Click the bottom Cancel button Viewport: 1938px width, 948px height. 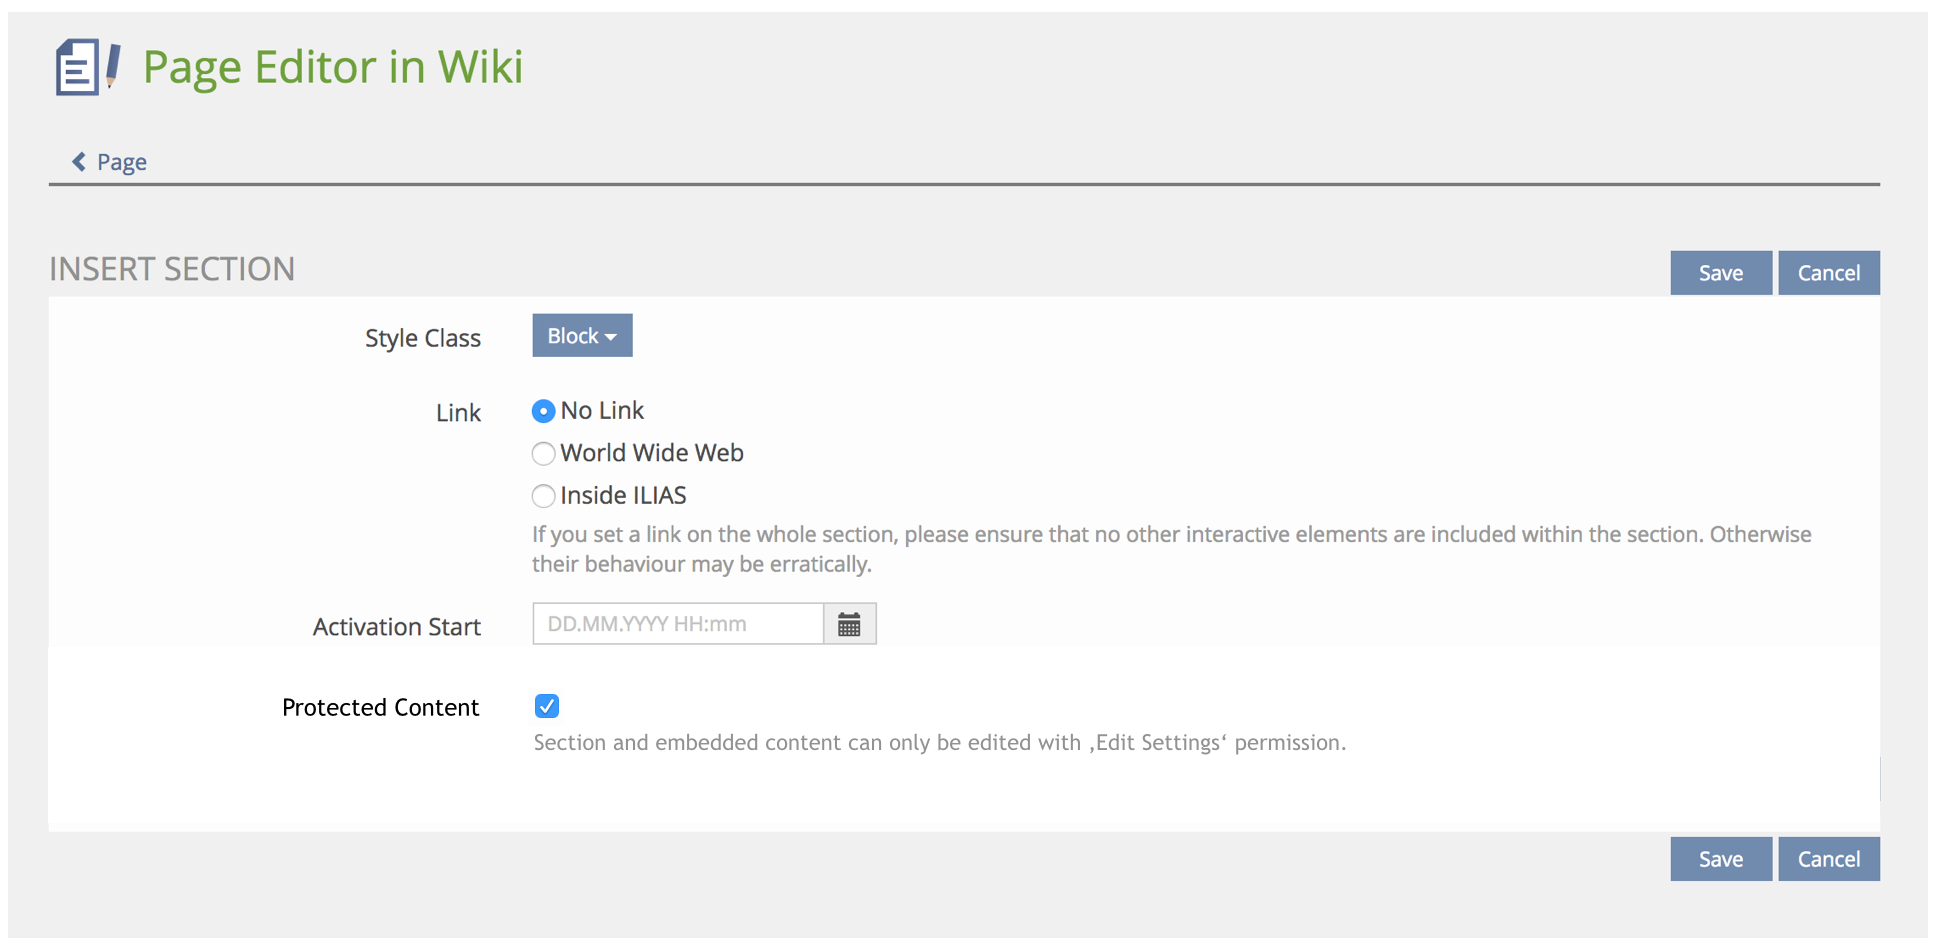(x=1828, y=859)
